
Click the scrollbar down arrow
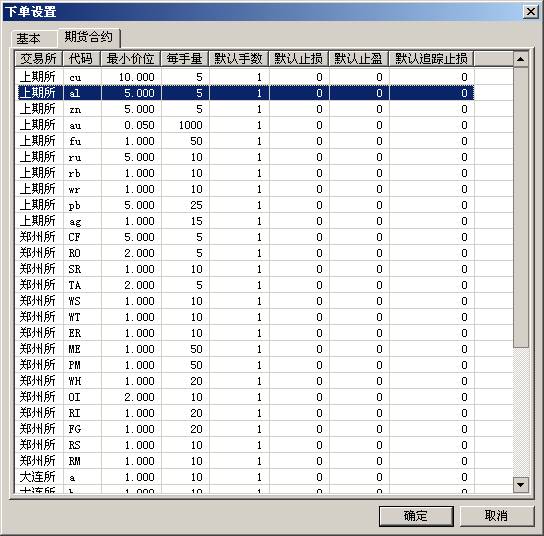[x=520, y=485]
